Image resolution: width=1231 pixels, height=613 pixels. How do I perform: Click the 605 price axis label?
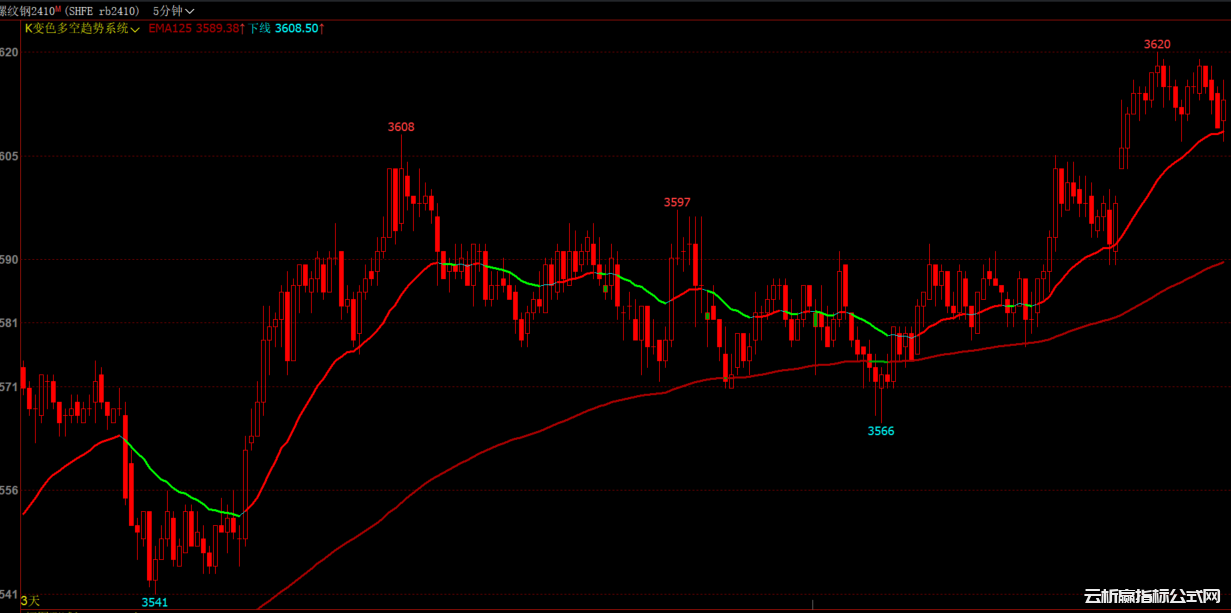coord(9,156)
